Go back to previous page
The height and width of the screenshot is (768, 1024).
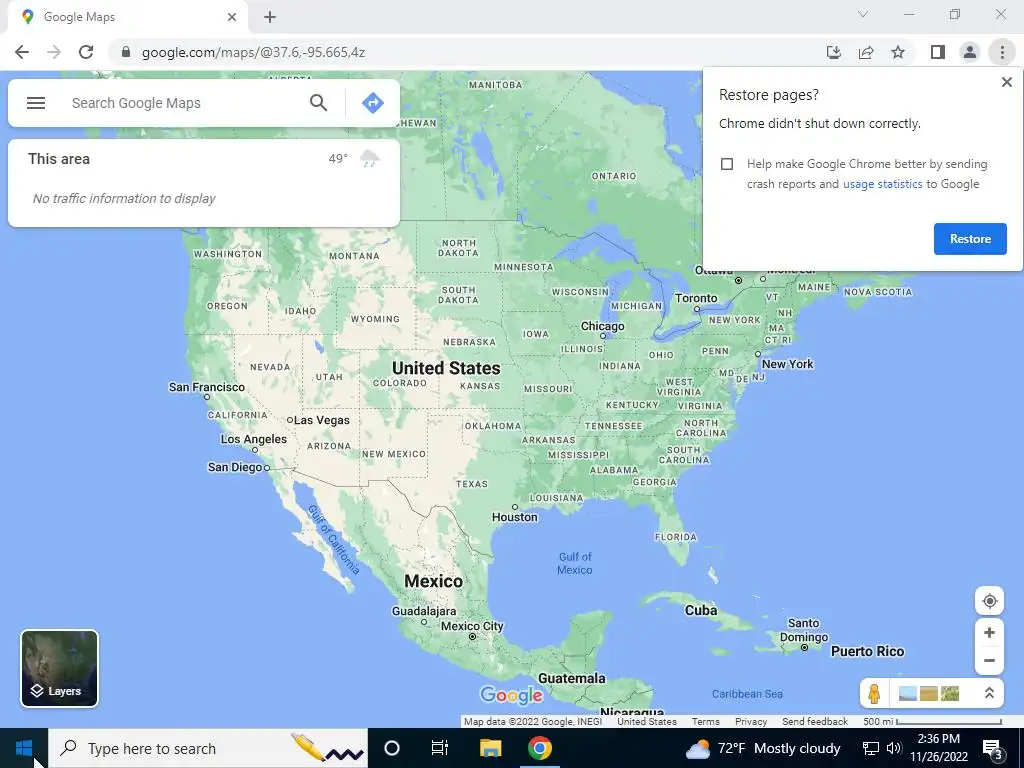click(x=22, y=52)
